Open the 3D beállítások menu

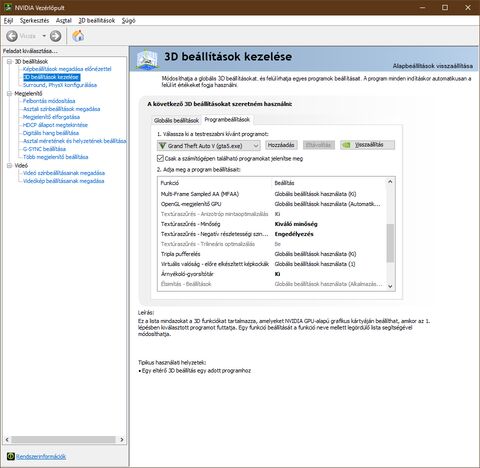click(97, 21)
